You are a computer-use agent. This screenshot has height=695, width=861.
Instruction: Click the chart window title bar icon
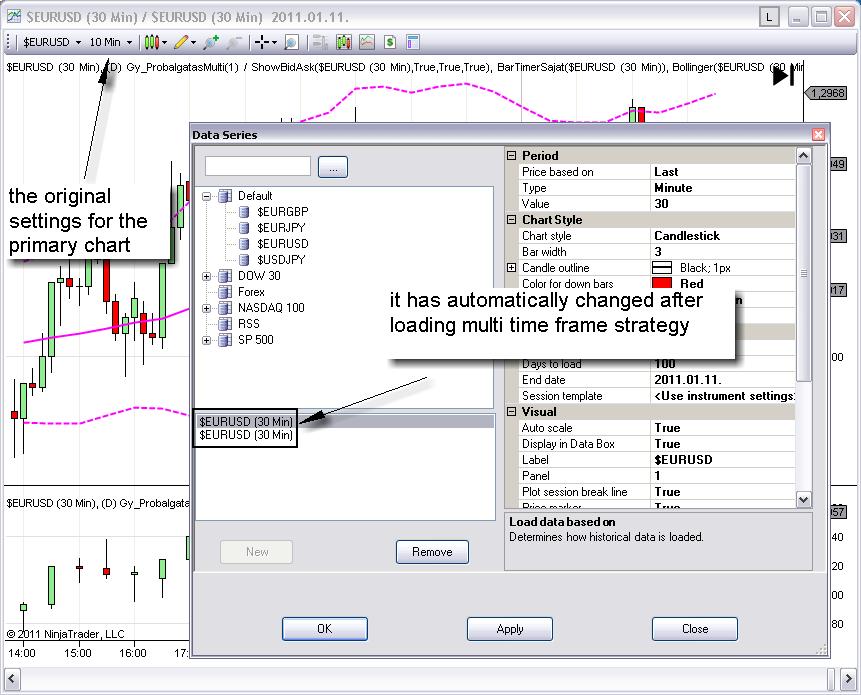click(14, 16)
